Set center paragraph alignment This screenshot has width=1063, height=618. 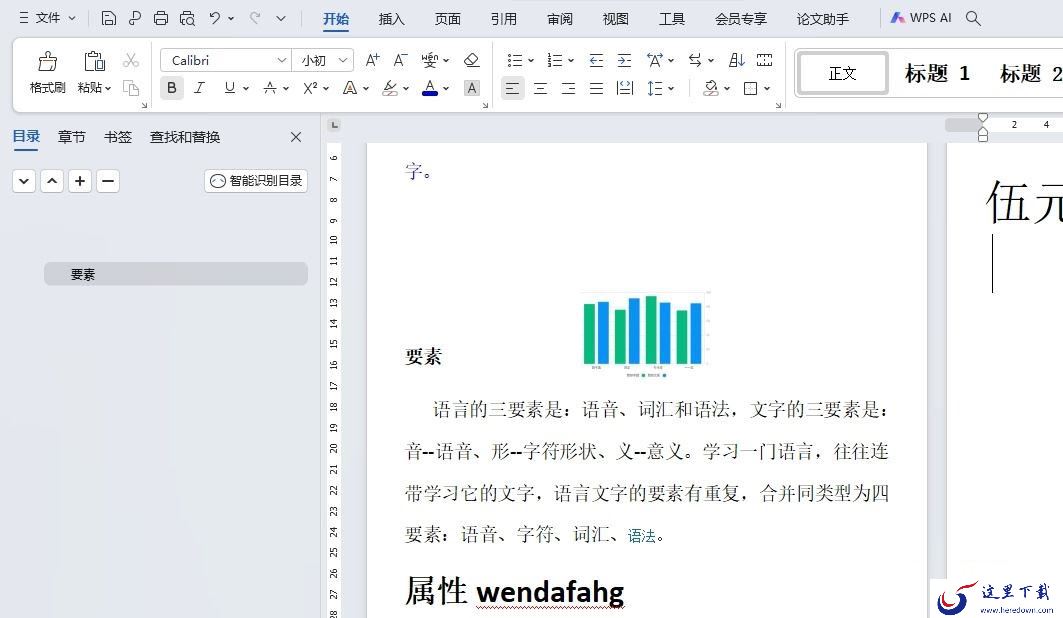coord(540,88)
